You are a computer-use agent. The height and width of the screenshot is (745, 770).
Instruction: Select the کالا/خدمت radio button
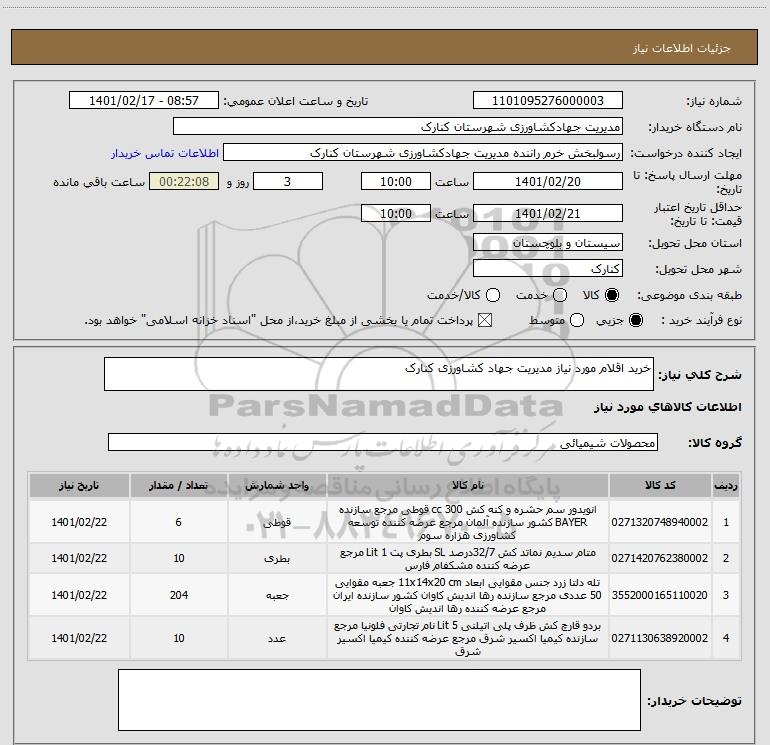tap(493, 295)
